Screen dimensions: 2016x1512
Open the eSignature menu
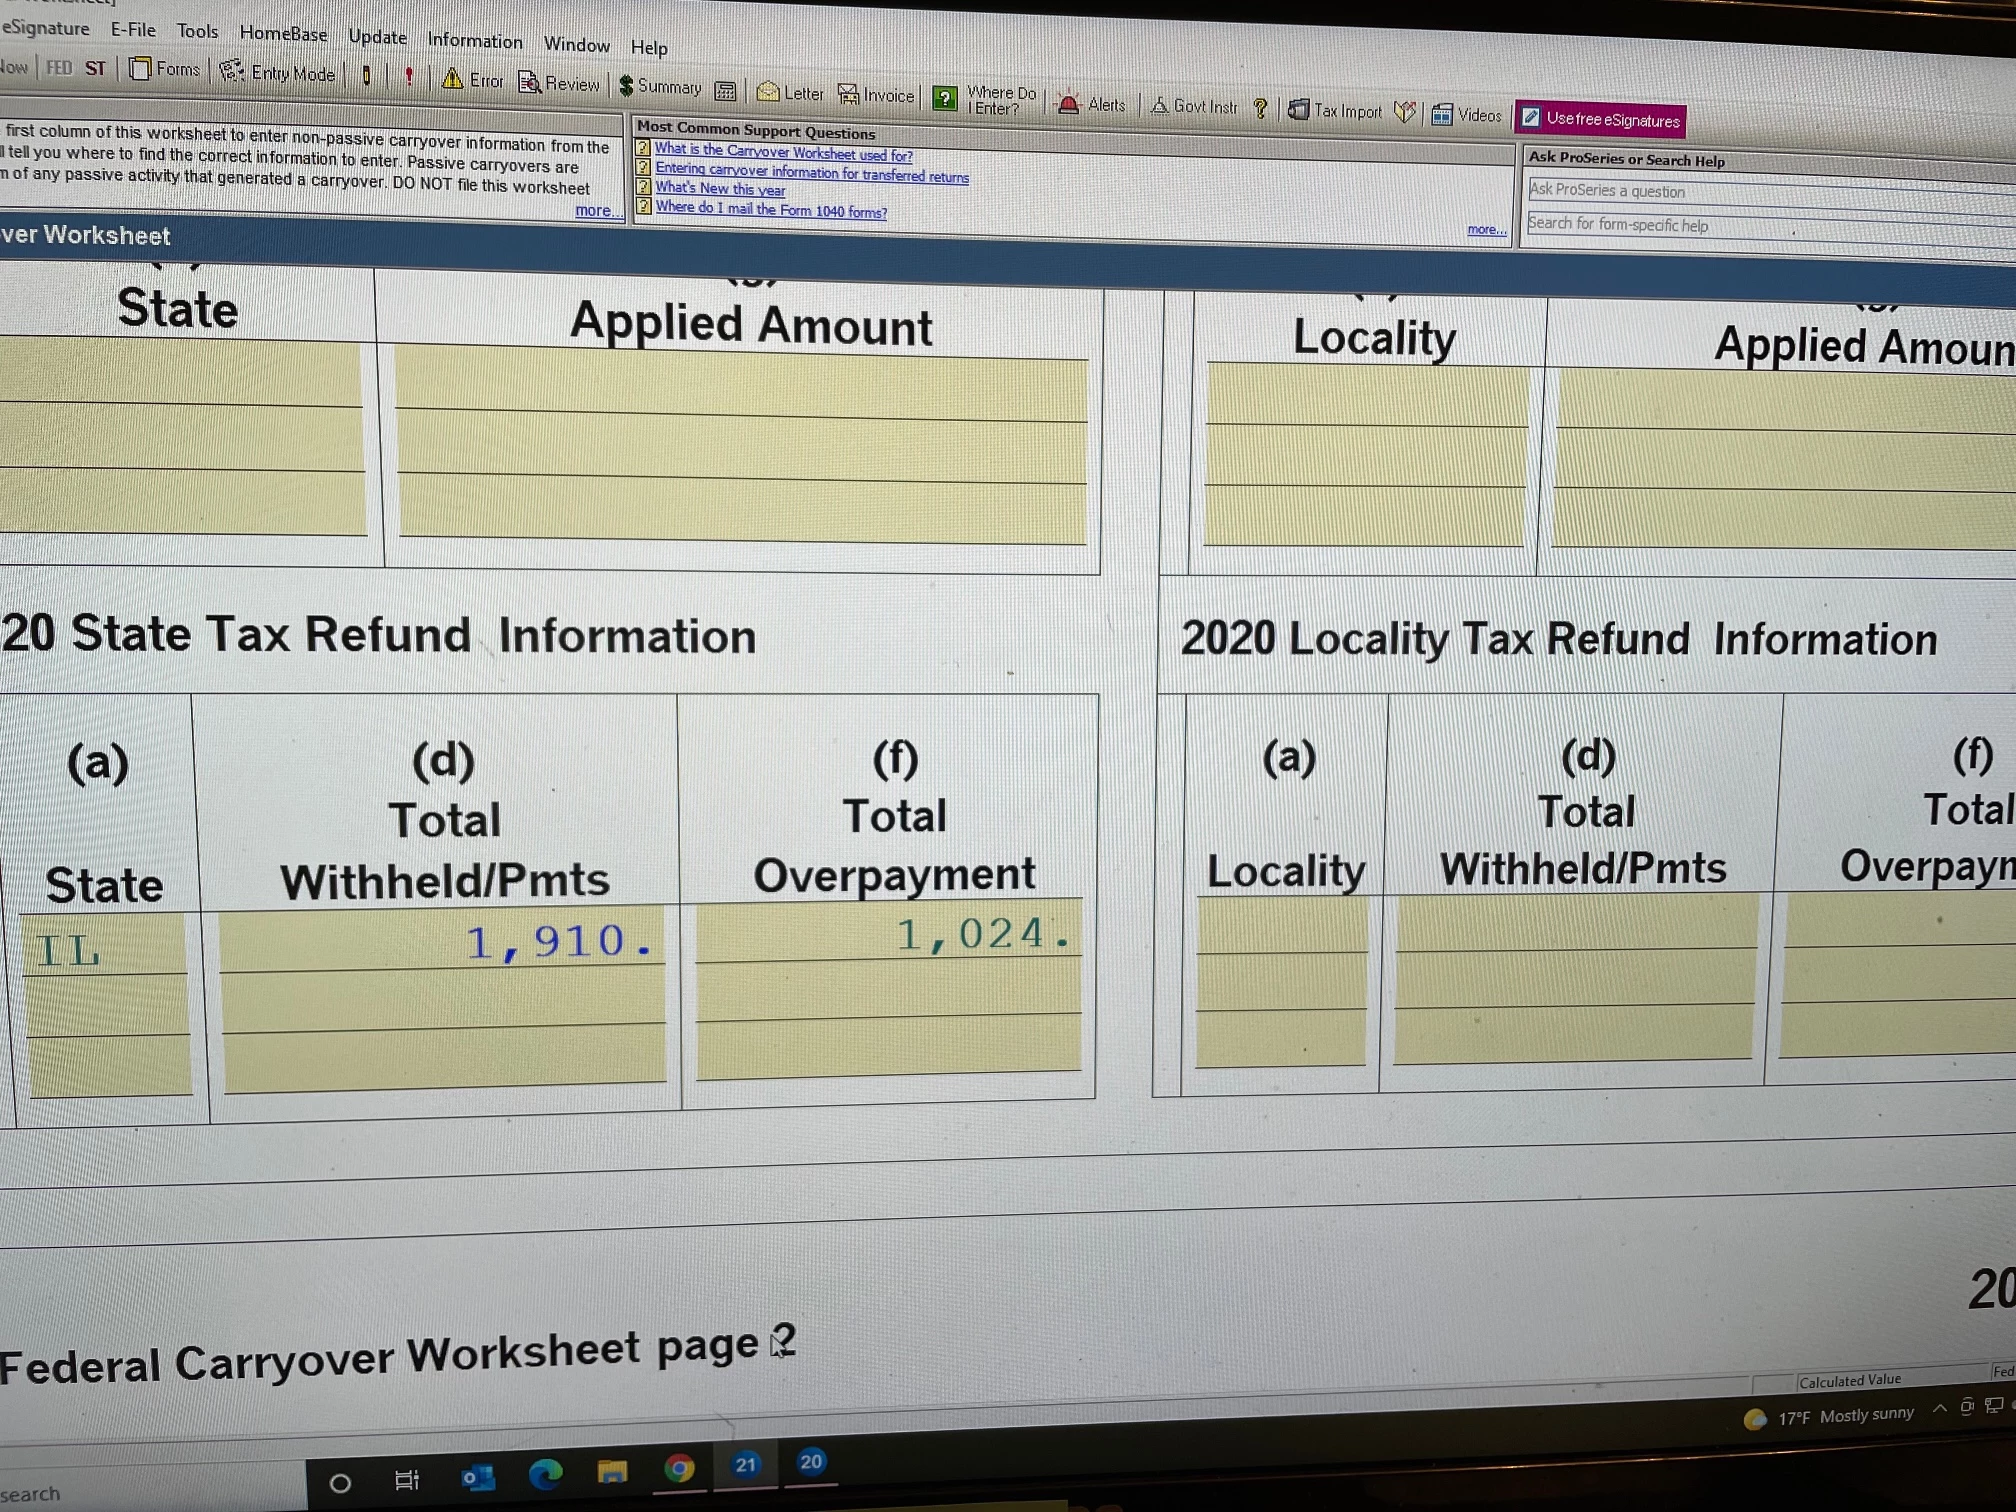(46, 28)
